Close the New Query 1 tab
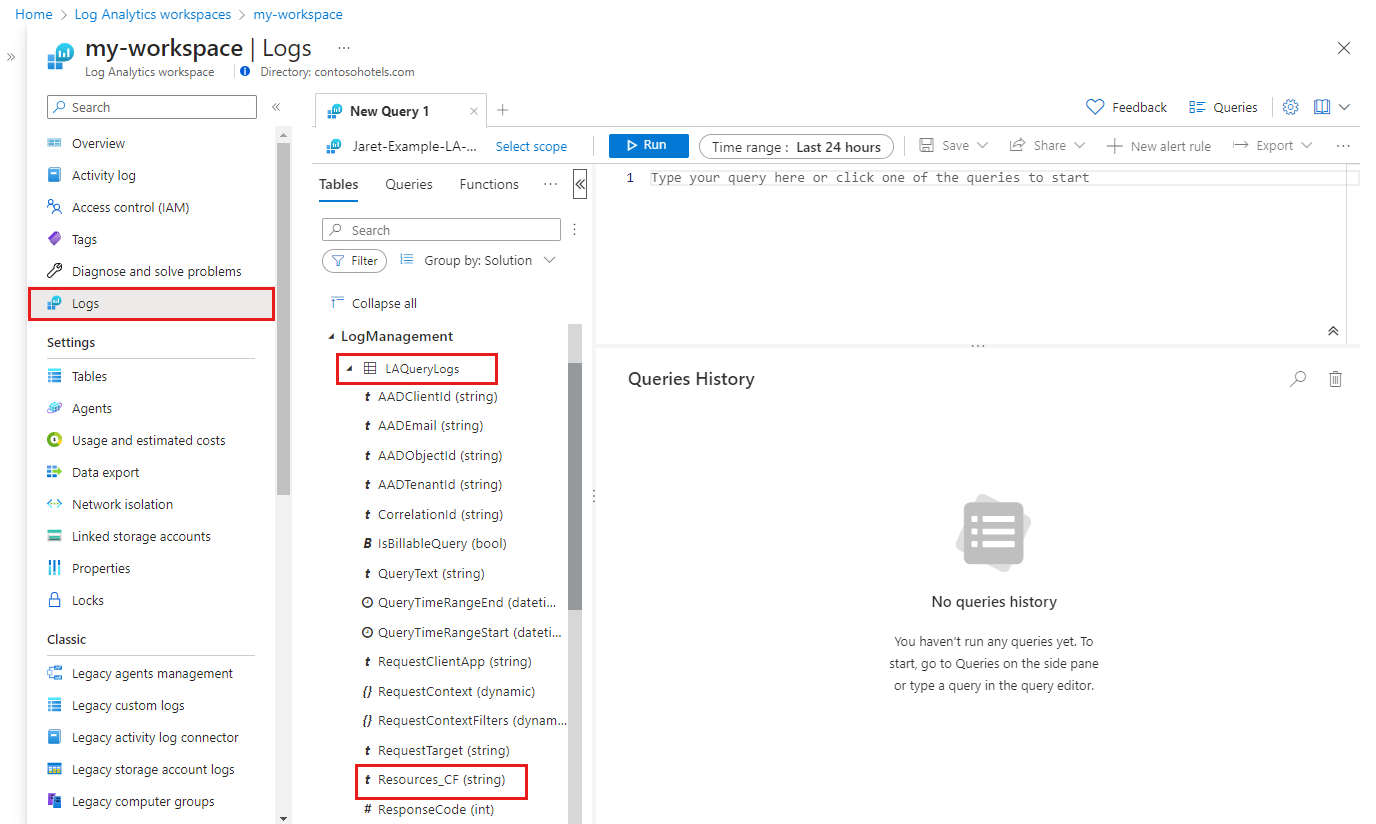1376x824 pixels. pos(474,111)
